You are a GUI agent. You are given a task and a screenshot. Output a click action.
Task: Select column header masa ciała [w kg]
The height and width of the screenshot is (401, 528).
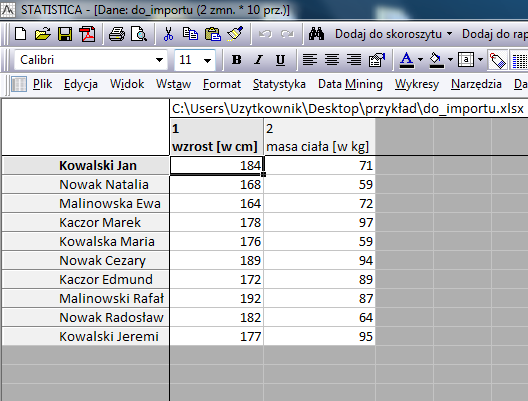tap(320, 137)
